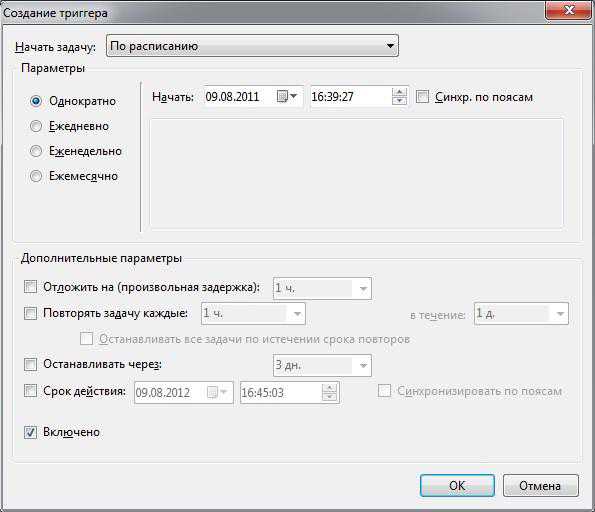Click the start time field 16:39:27
595x512 pixels.
[351, 97]
